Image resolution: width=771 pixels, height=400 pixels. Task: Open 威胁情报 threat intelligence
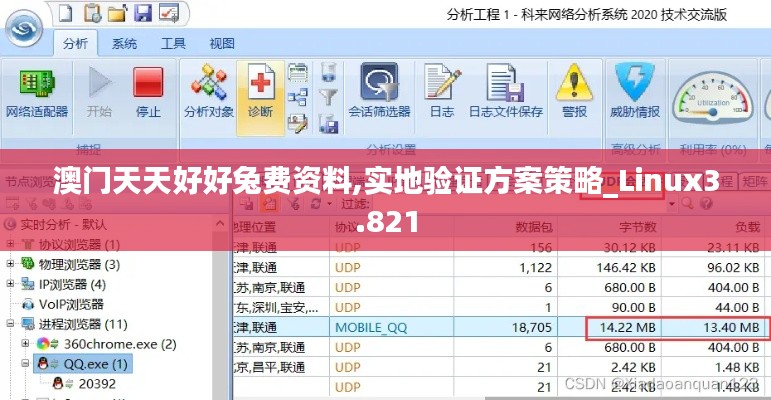coord(635,92)
